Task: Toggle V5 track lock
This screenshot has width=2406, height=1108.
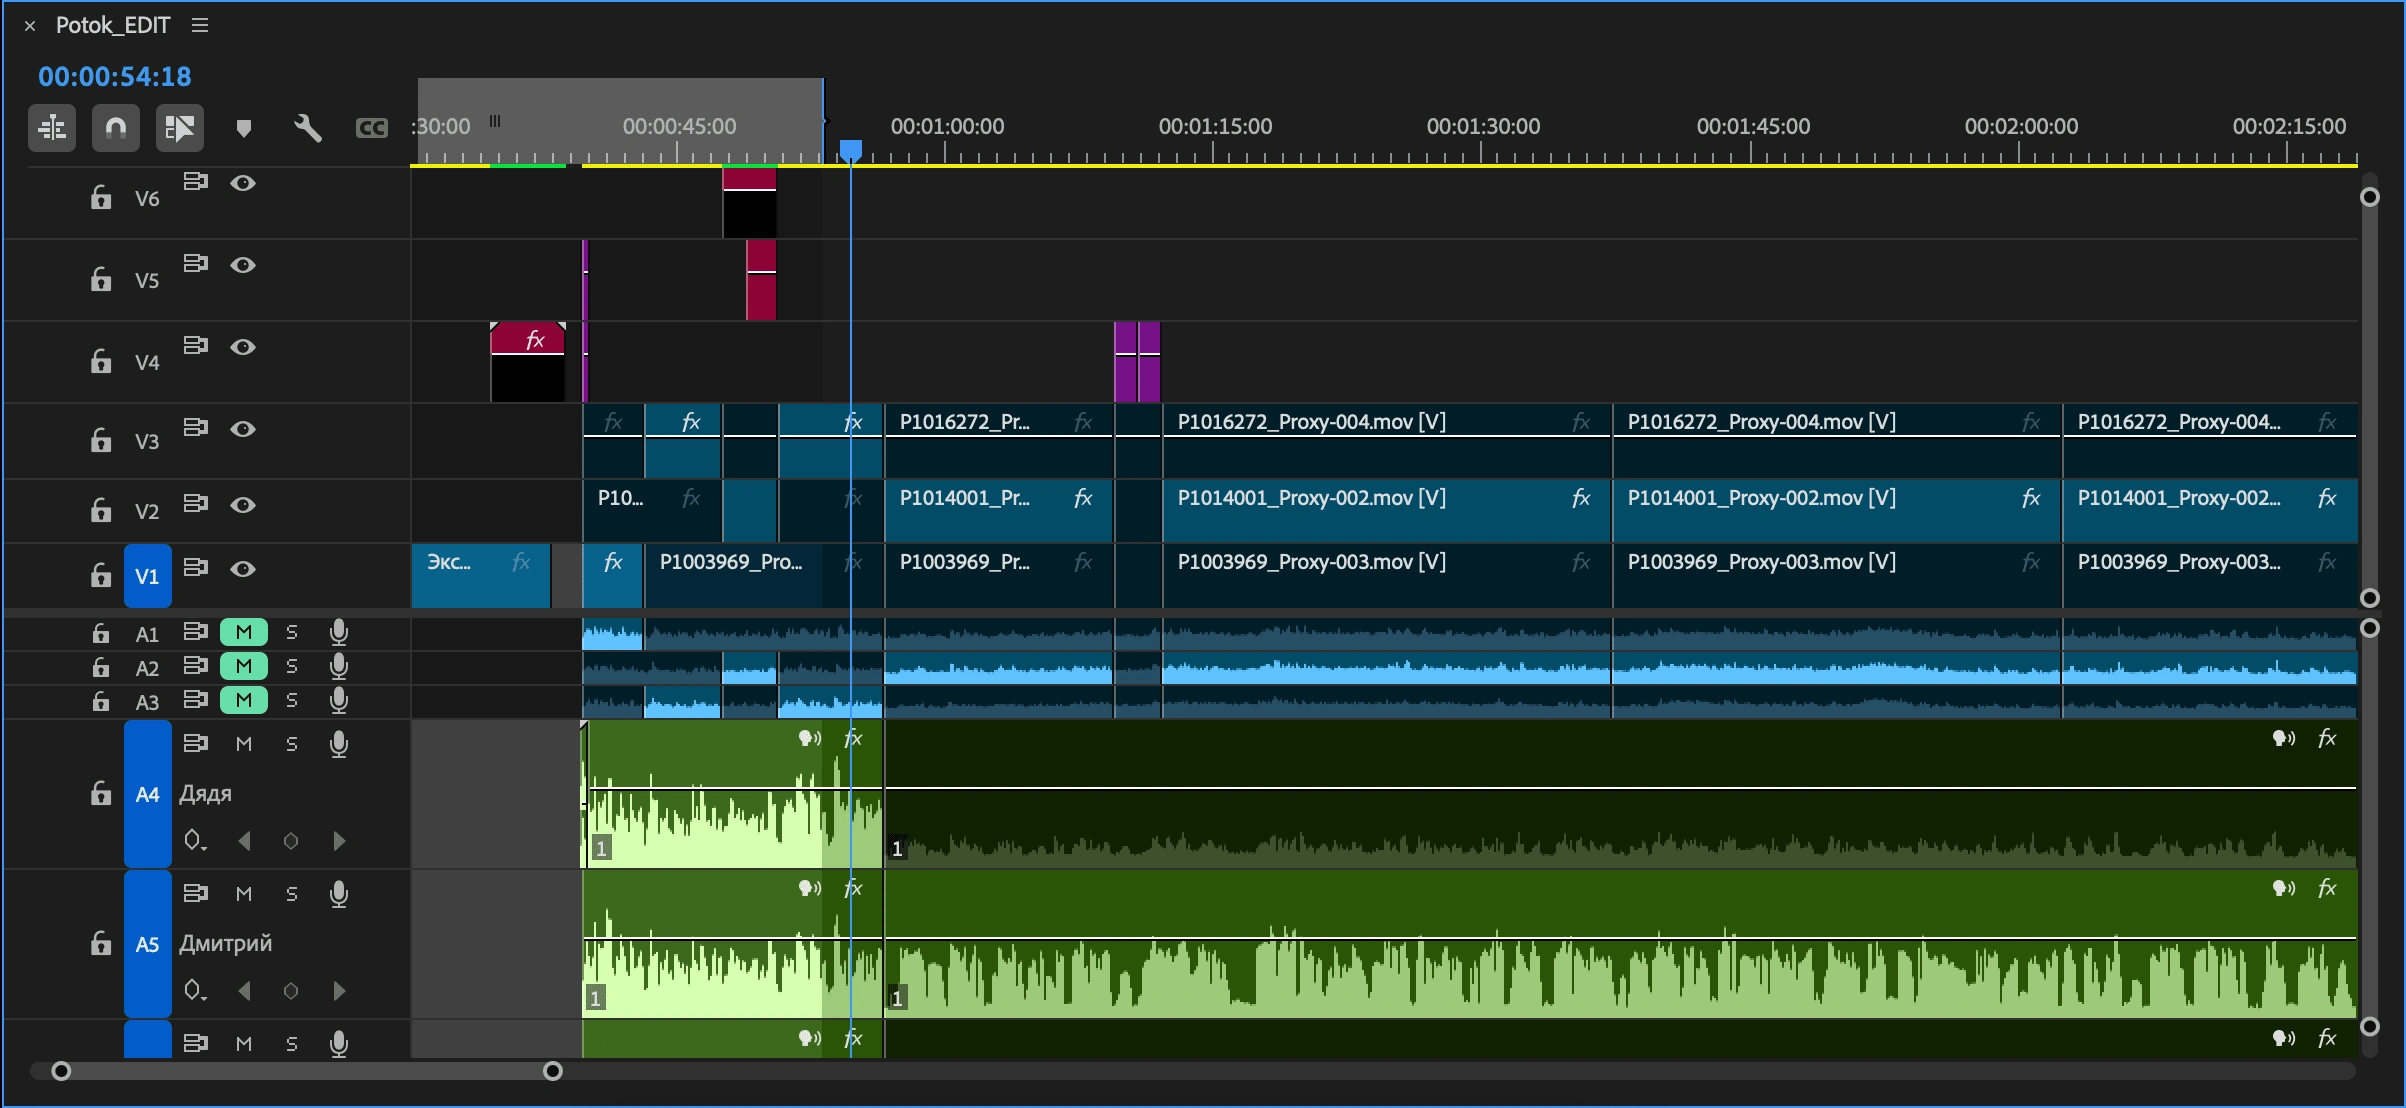Action: [101, 279]
